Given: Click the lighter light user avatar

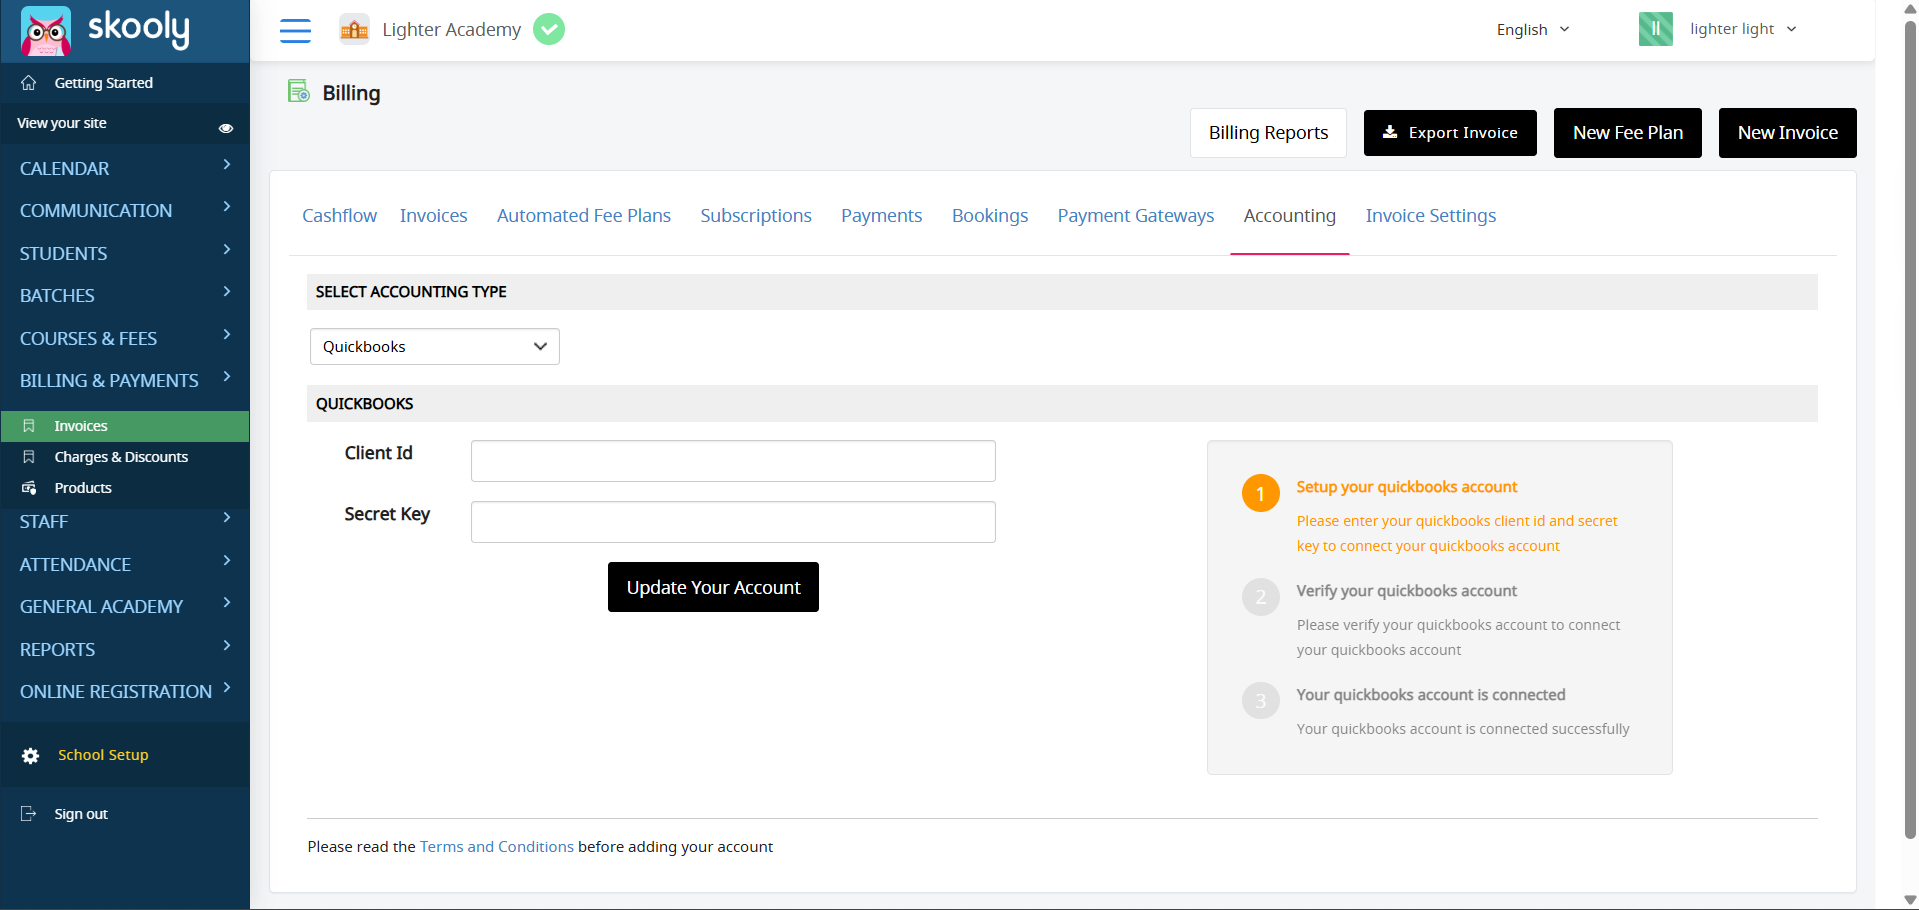Looking at the screenshot, I should pos(1656,29).
